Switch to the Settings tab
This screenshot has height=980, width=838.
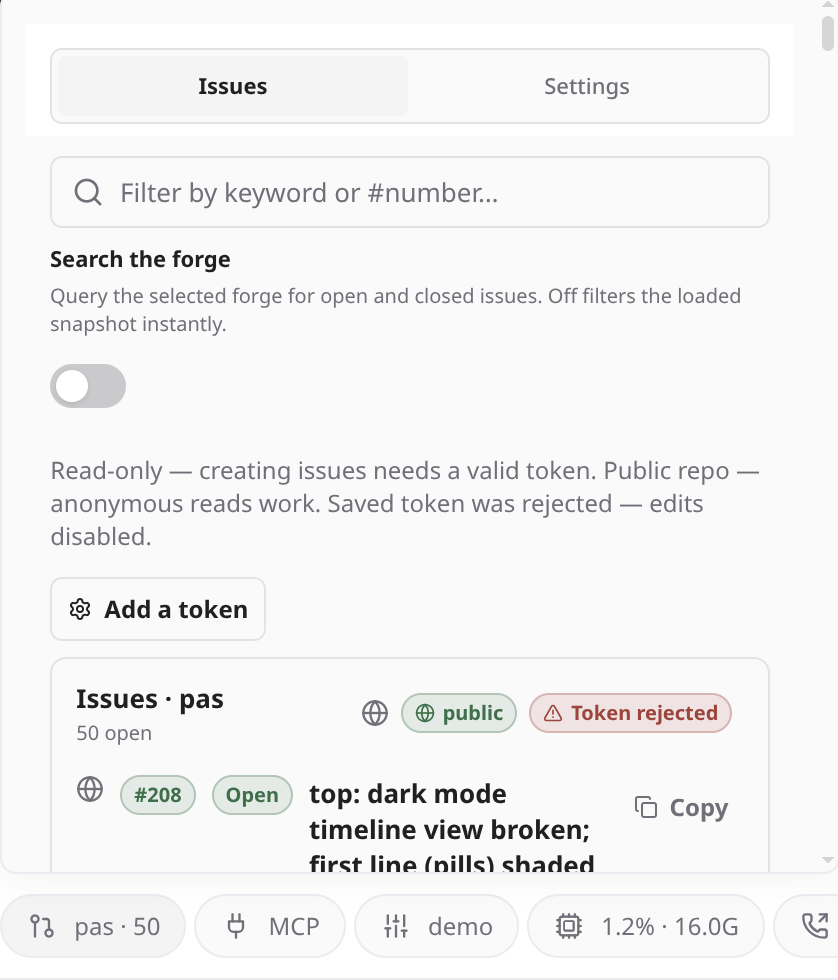pyautogui.click(x=586, y=86)
